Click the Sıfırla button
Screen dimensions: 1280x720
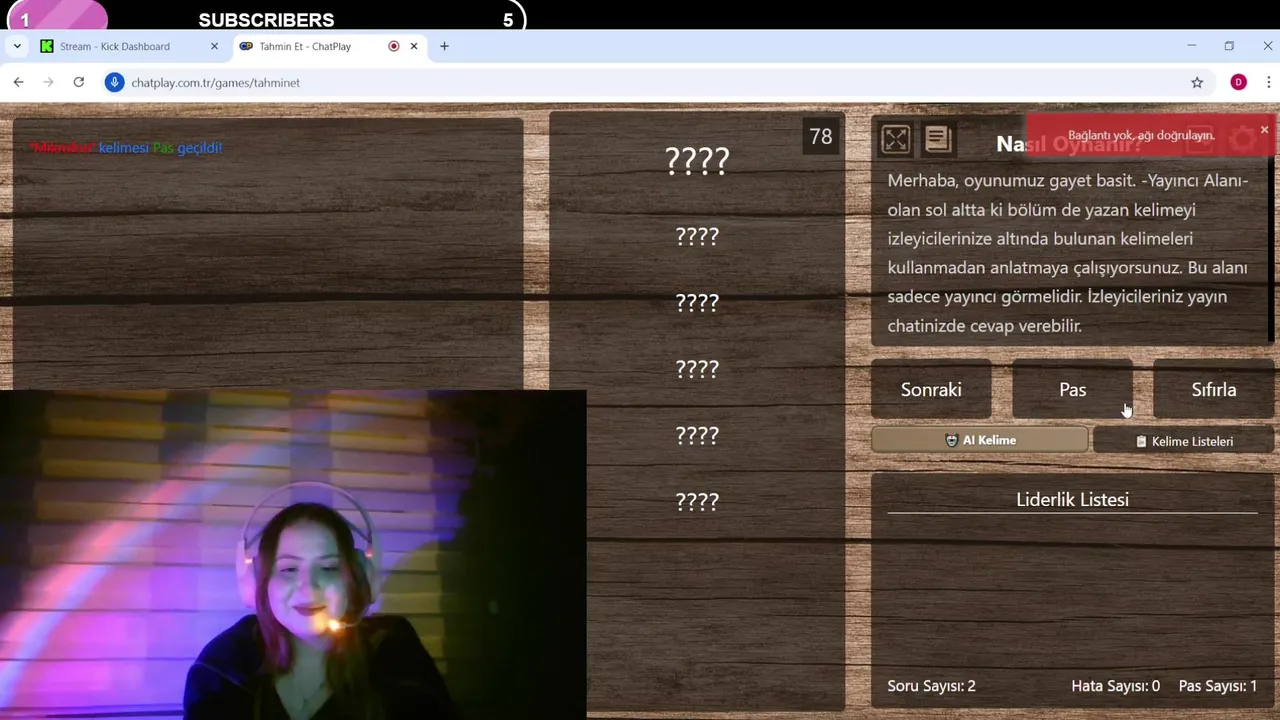click(1214, 389)
